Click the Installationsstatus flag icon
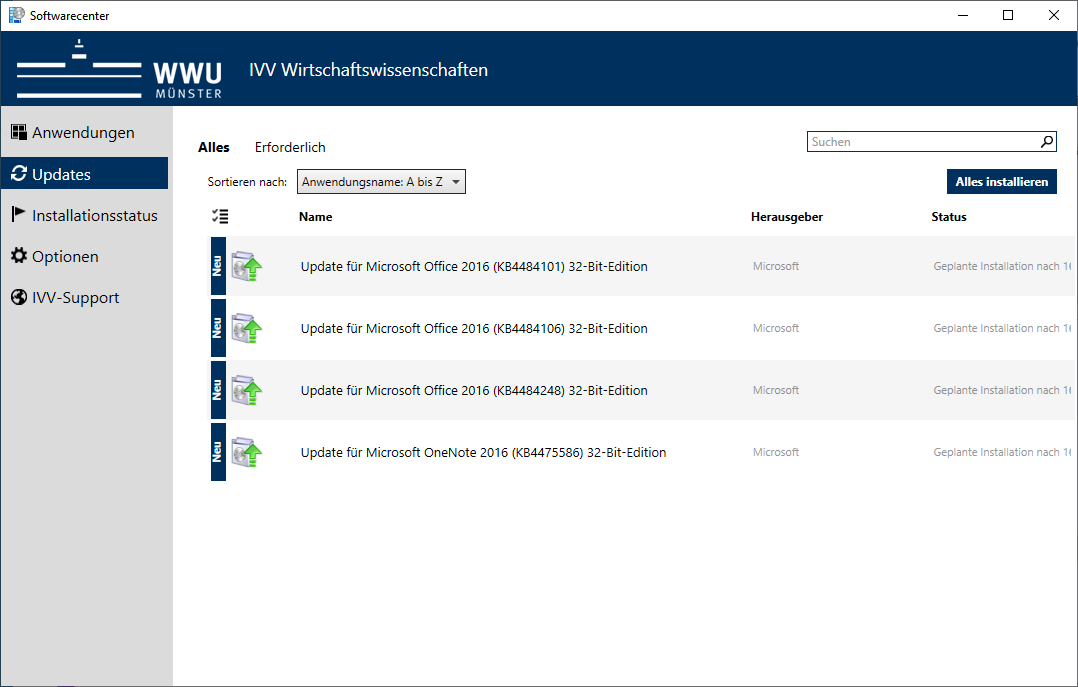 click(x=19, y=215)
